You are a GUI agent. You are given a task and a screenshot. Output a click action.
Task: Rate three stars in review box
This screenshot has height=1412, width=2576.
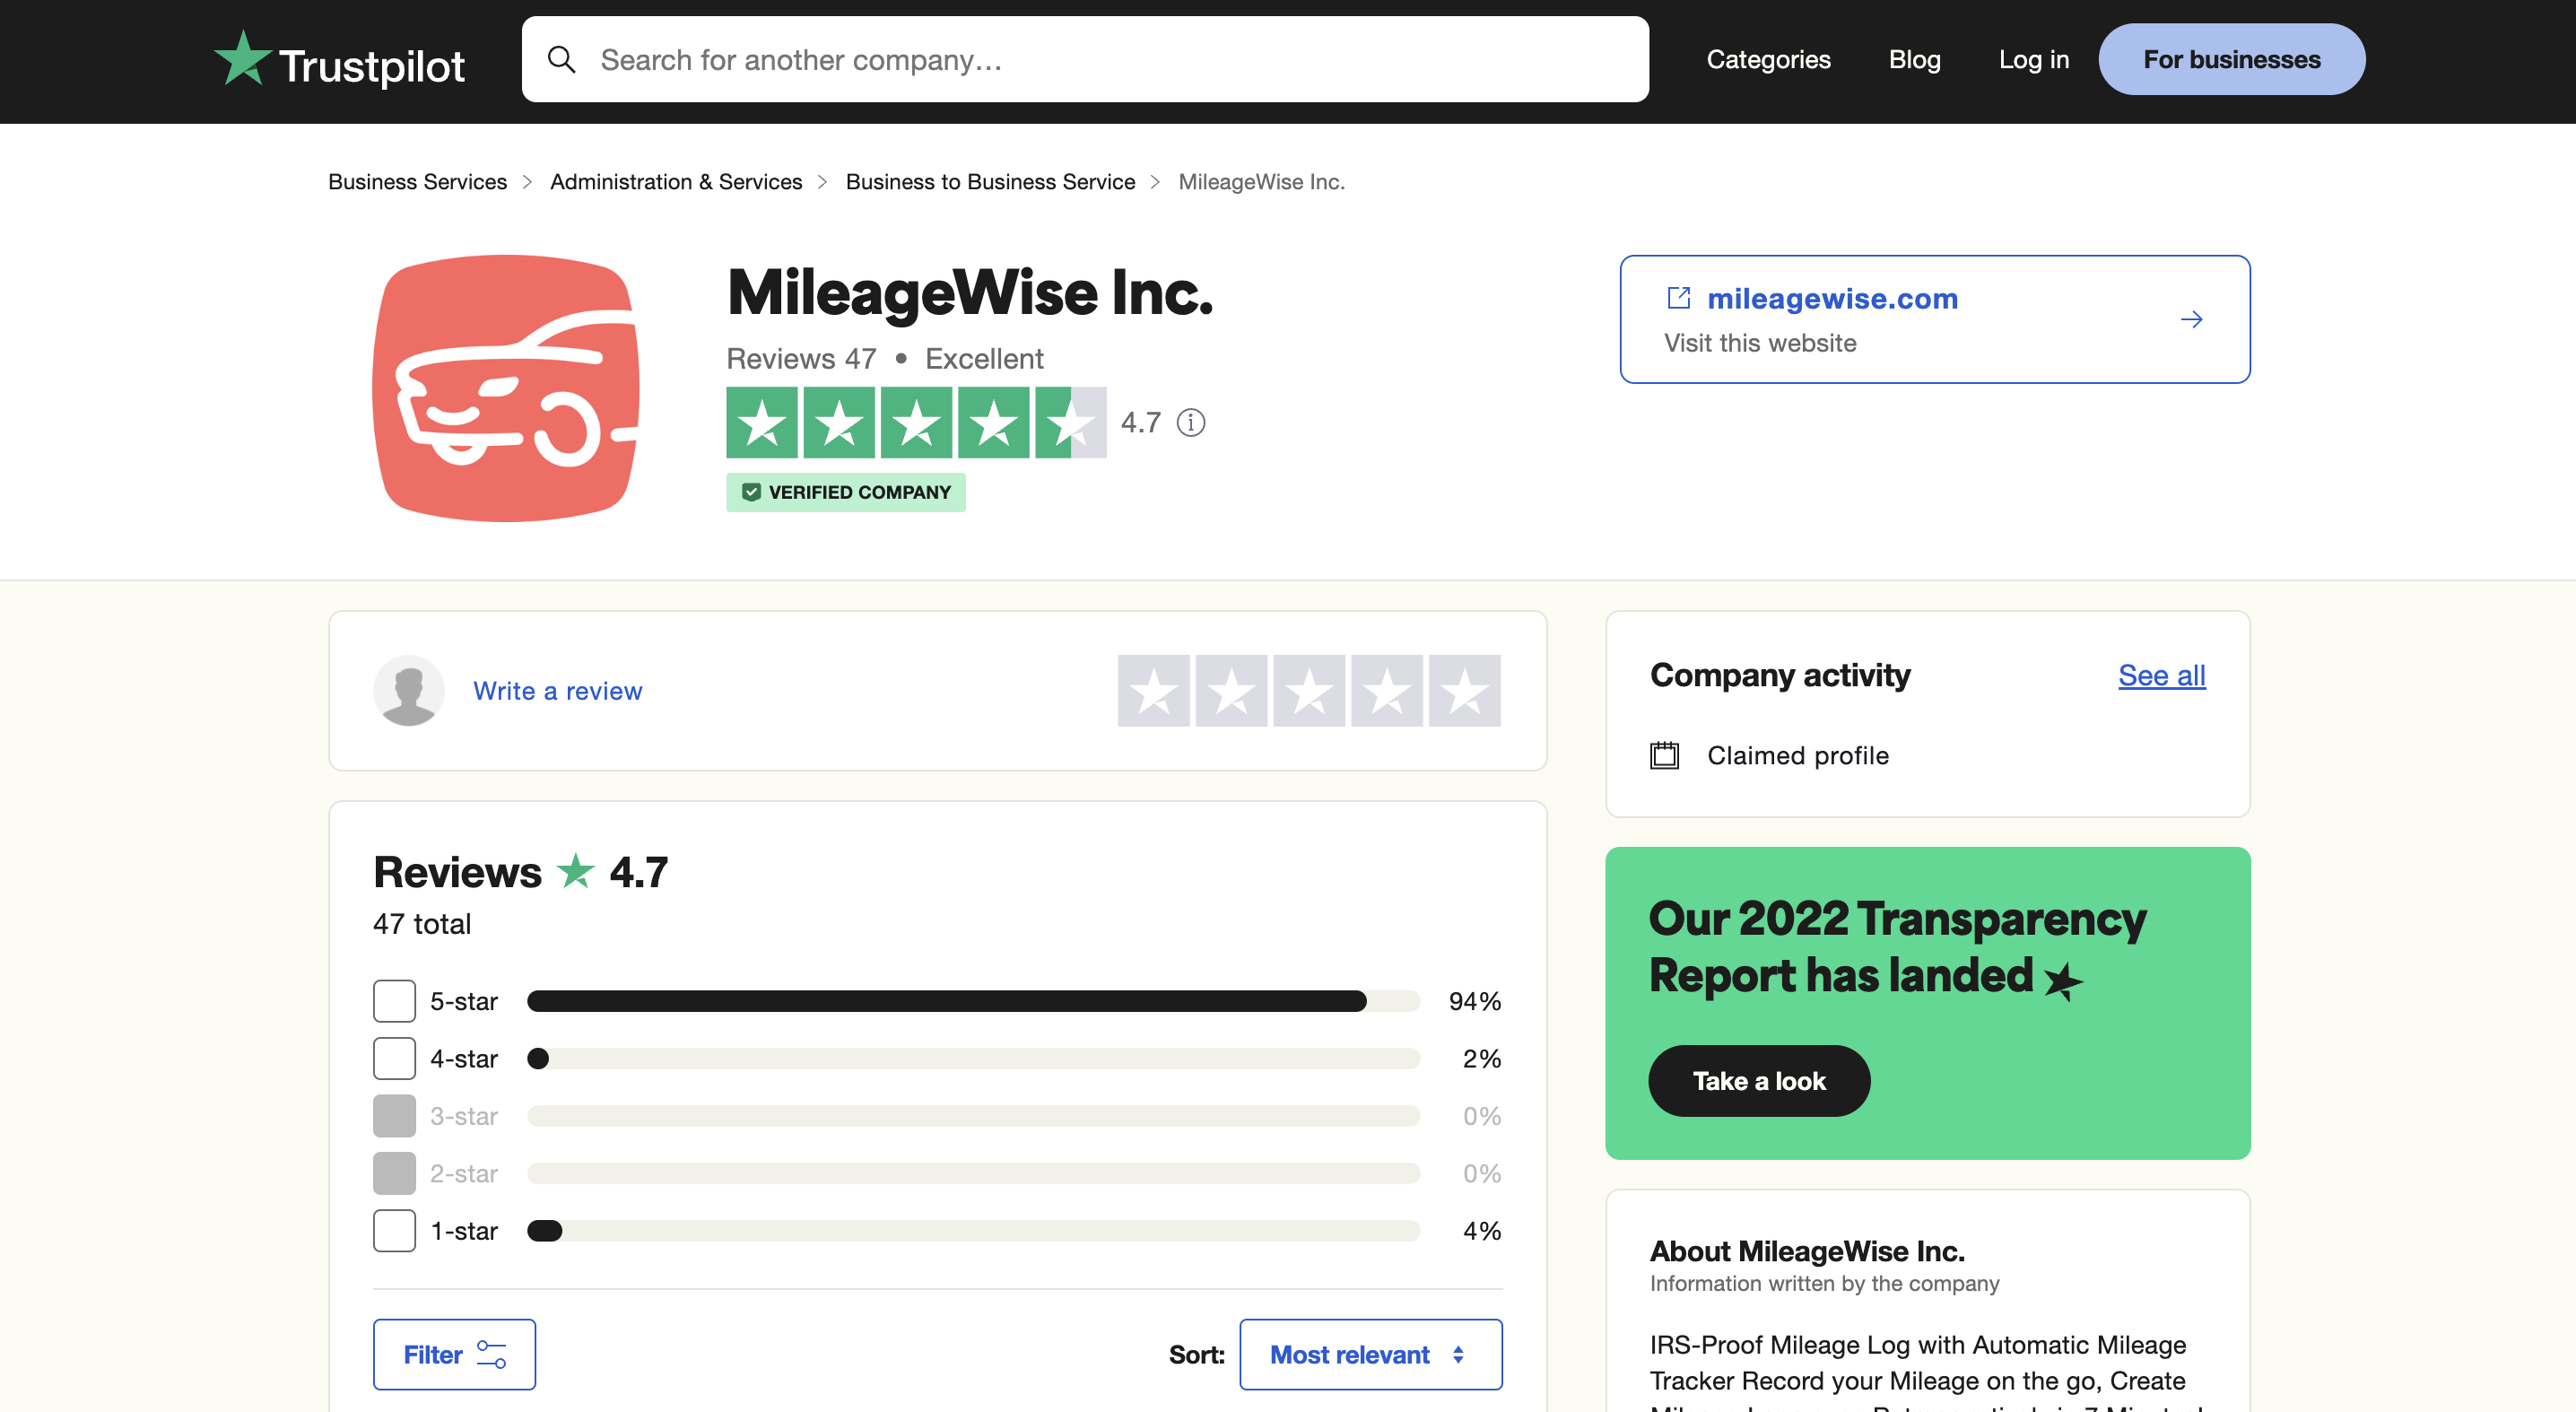[x=1309, y=691]
